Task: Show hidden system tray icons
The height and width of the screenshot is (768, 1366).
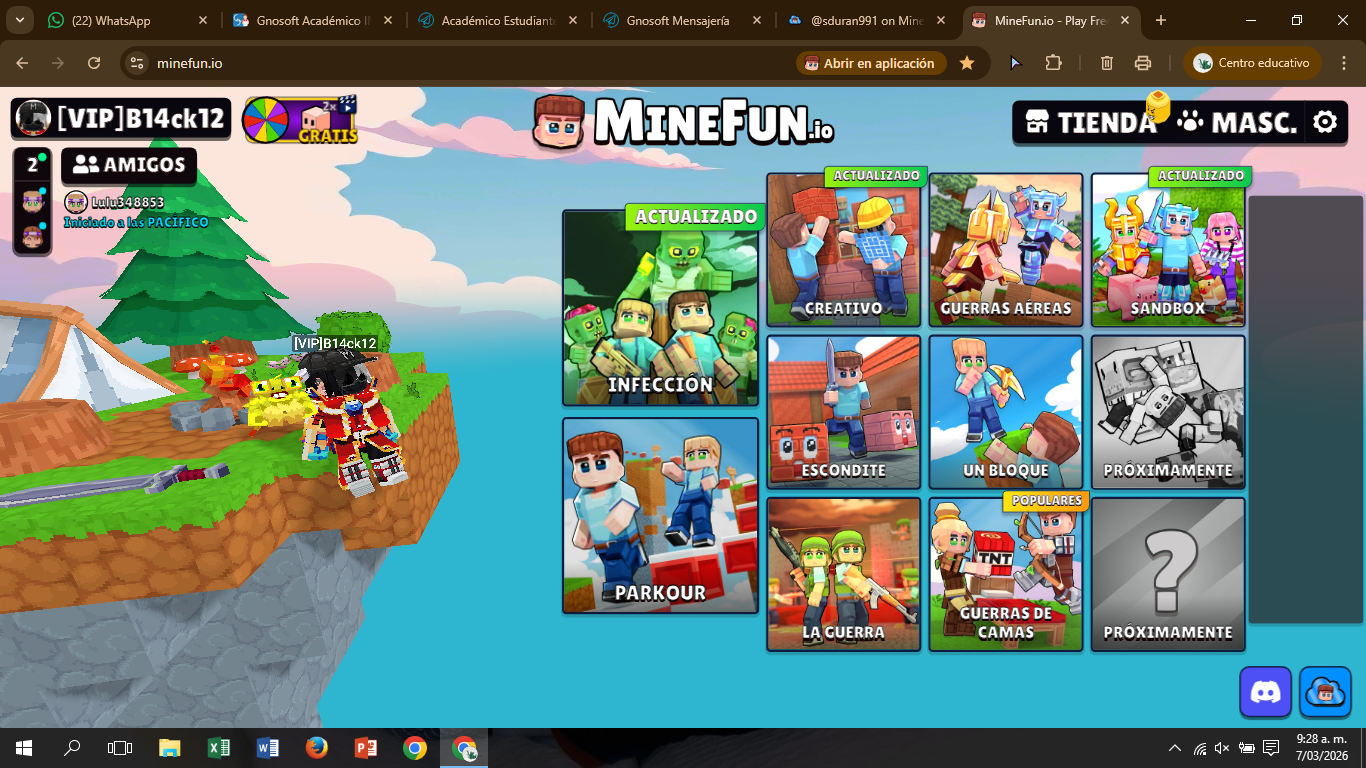Action: click(x=1175, y=748)
